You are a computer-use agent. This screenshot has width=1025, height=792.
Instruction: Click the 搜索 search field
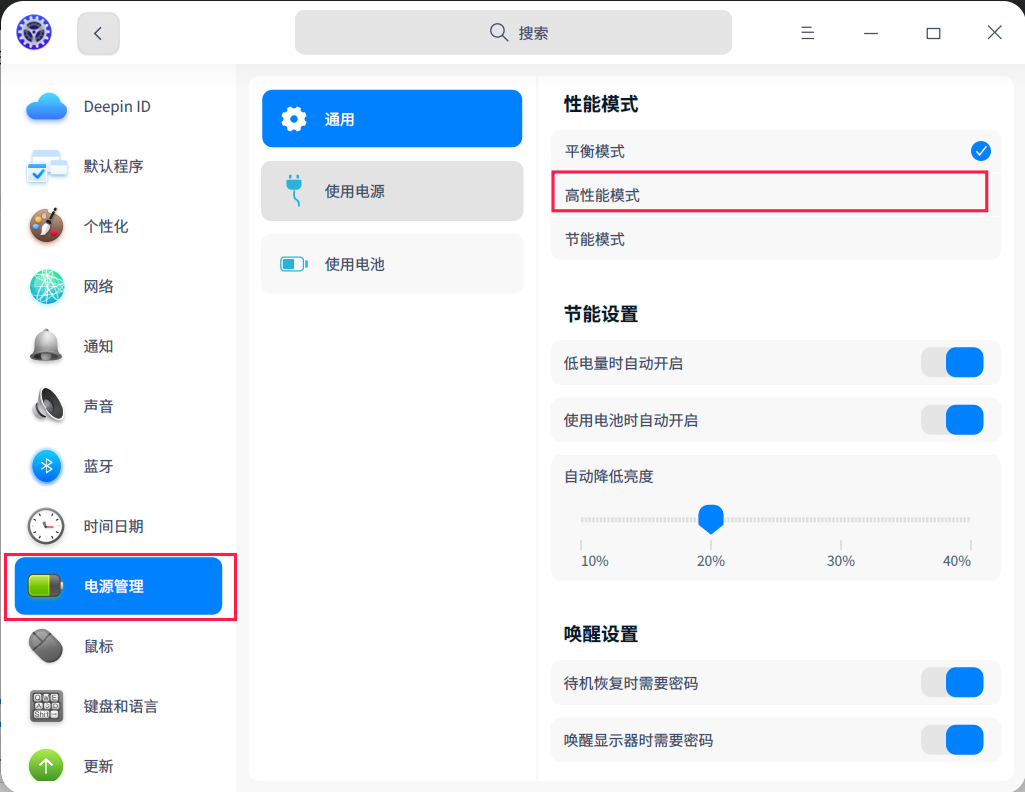click(x=512, y=32)
